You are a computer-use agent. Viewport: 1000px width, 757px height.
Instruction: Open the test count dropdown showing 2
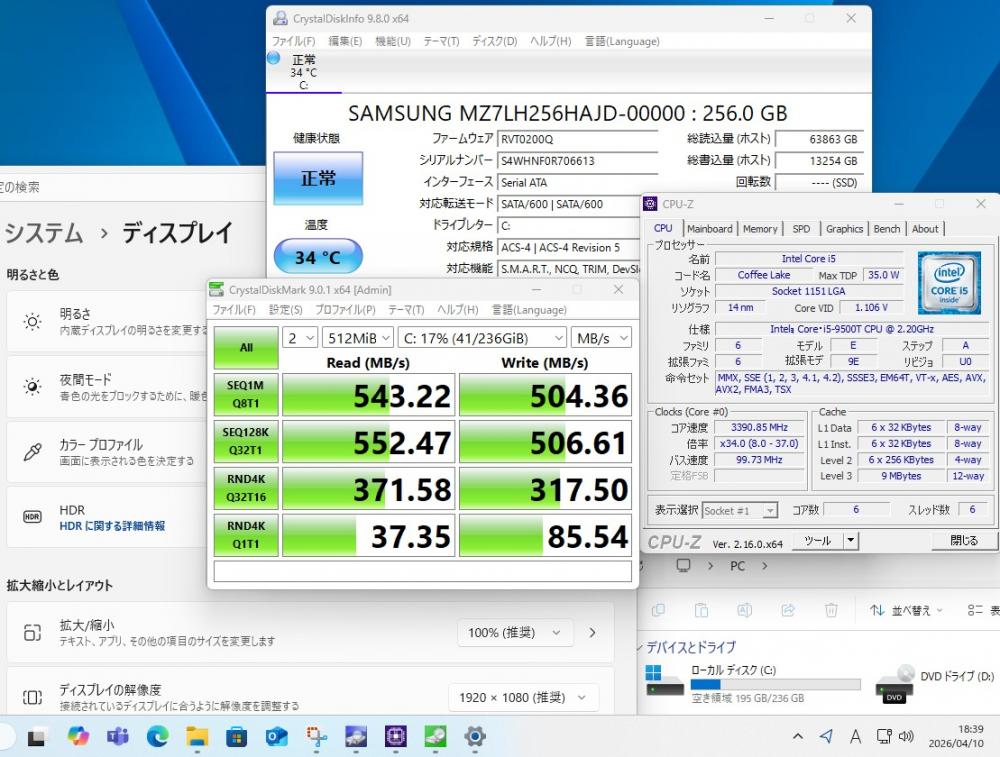299,338
